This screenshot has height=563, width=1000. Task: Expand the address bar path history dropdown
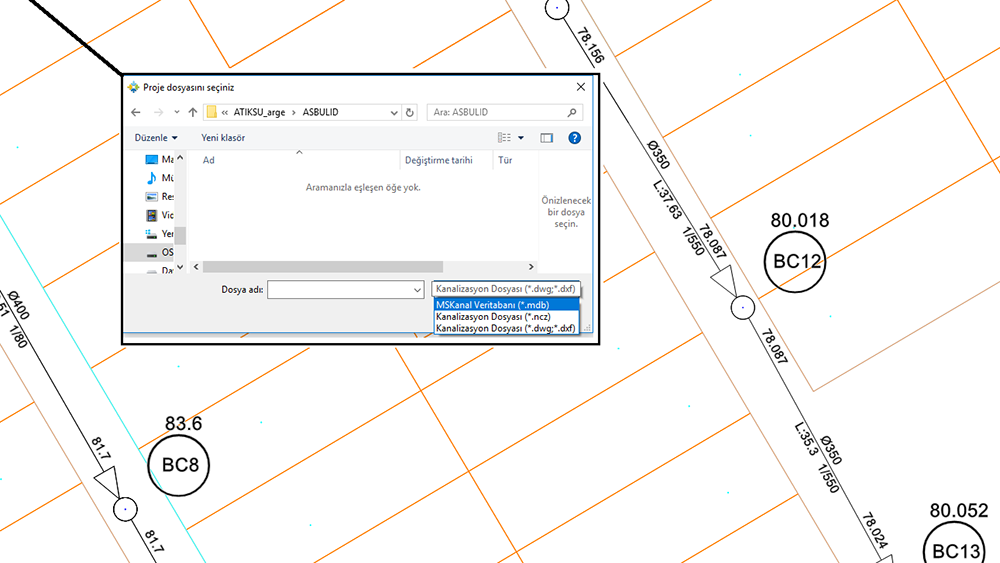tap(394, 113)
